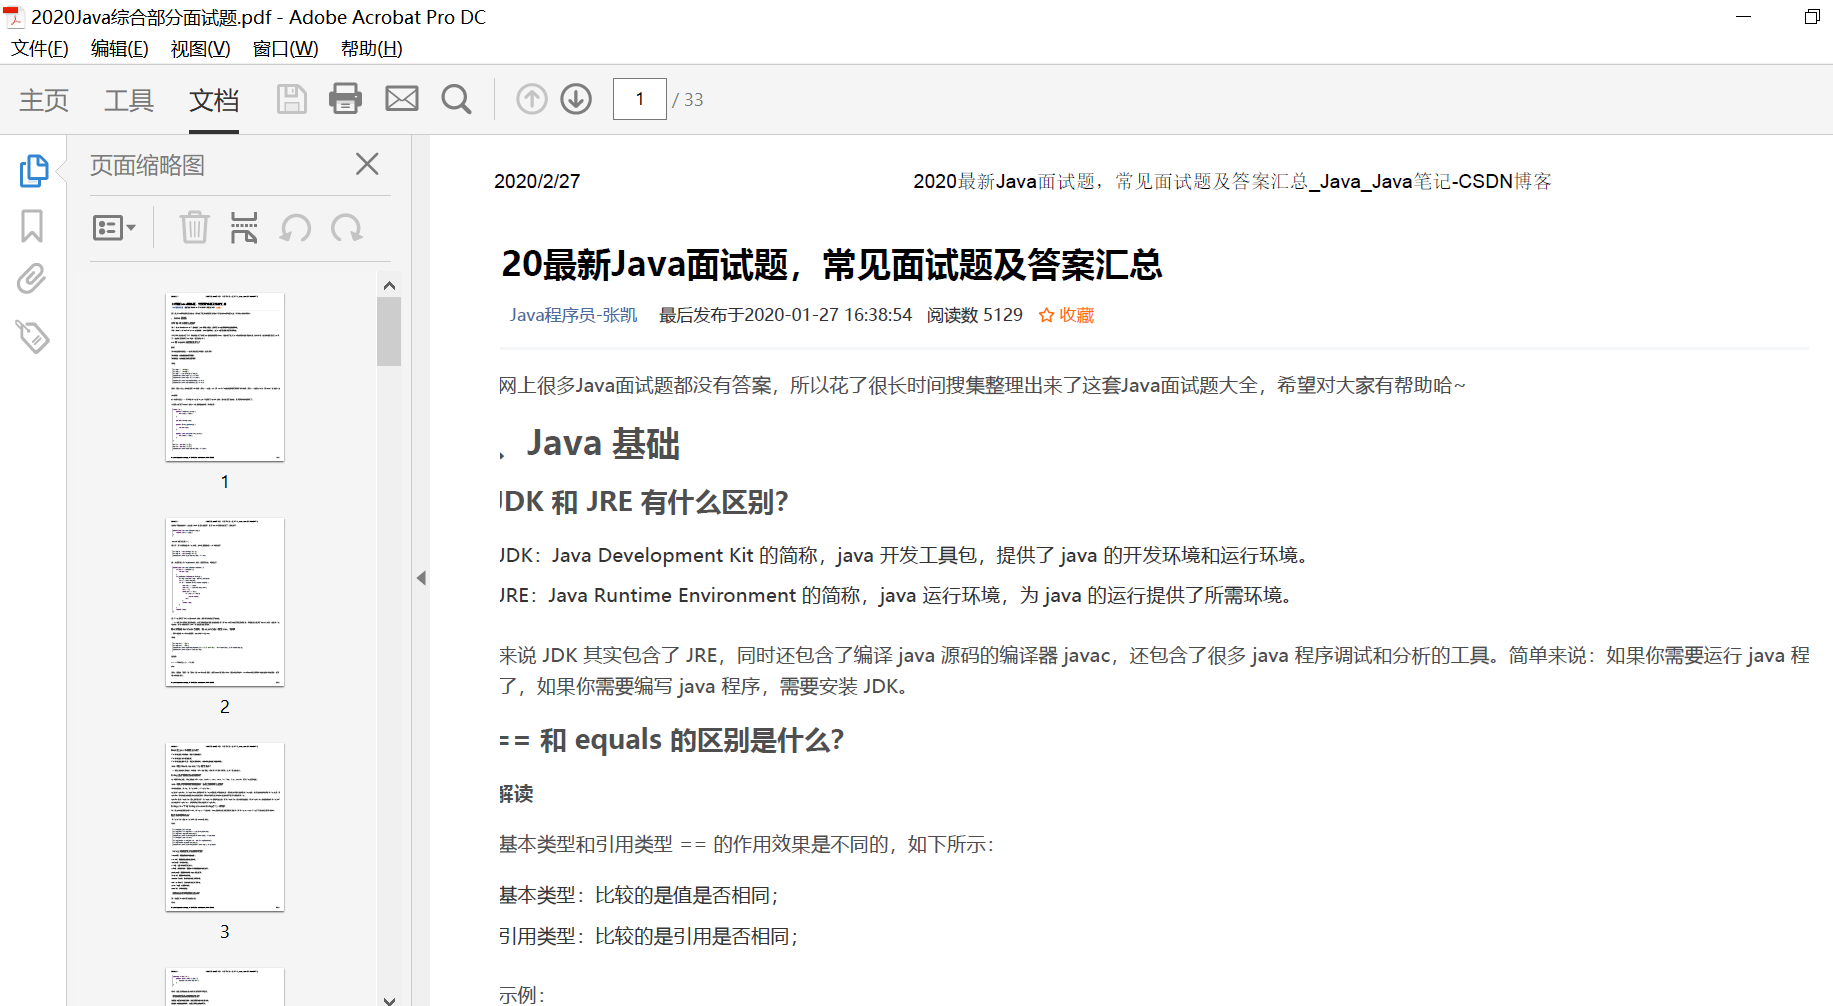Collapse navigation pane with left arrow

tap(421, 578)
